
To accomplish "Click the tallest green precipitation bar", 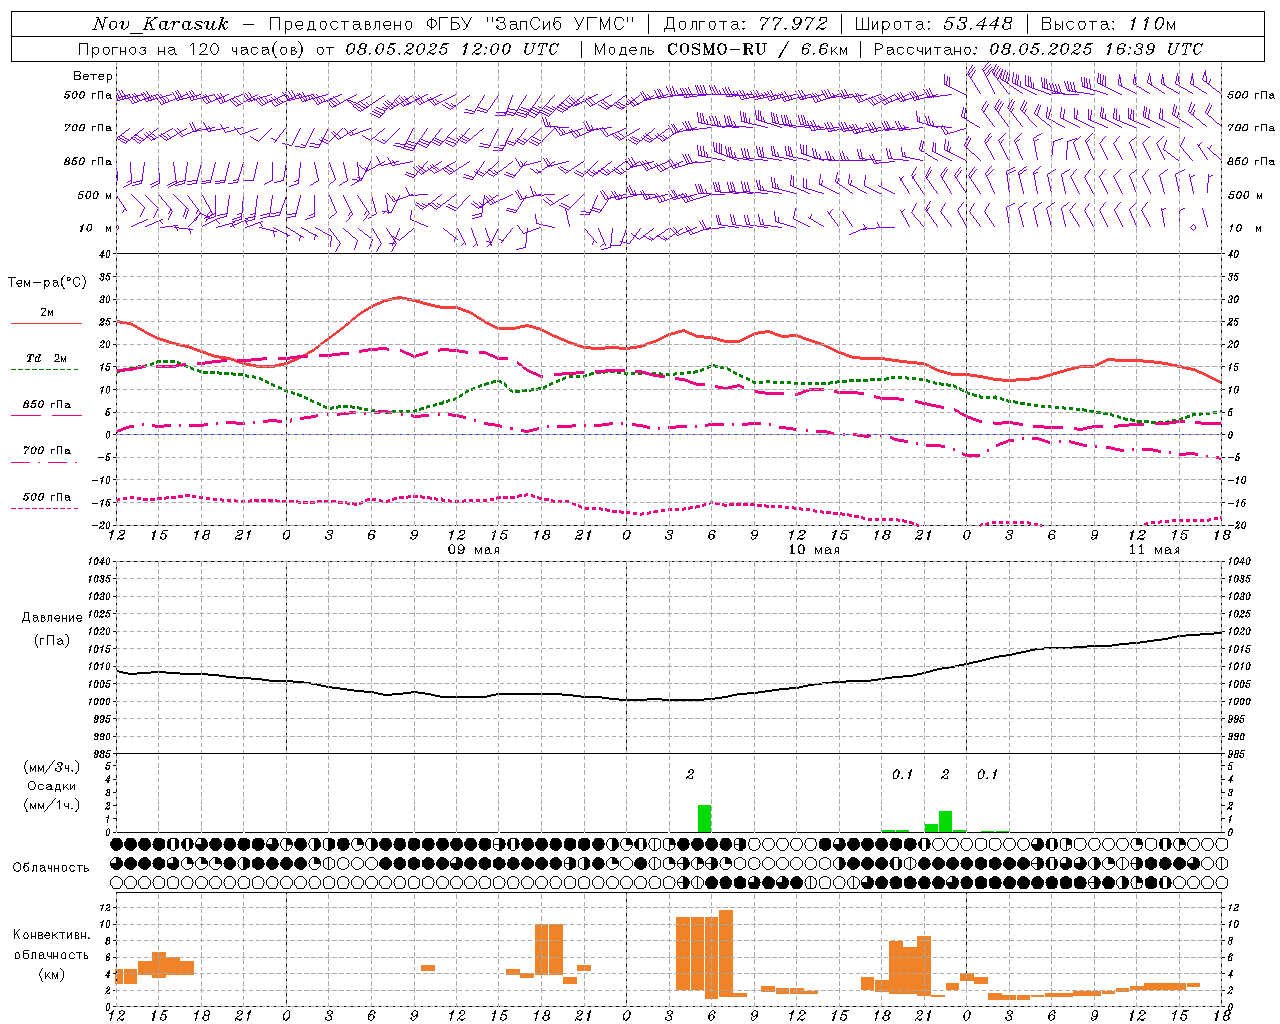I will click(x=705, y=818).
